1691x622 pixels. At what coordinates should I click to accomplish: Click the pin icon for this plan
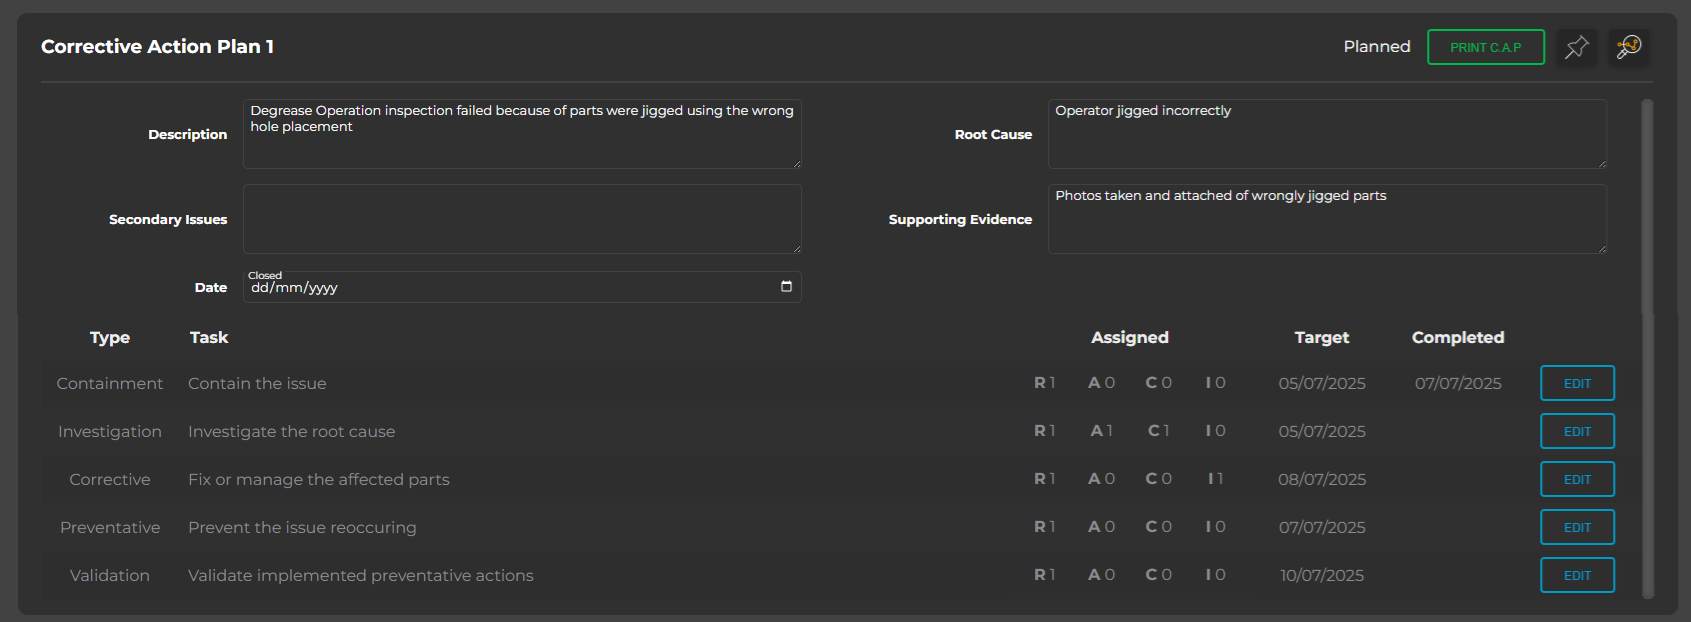click(1576, 47)
